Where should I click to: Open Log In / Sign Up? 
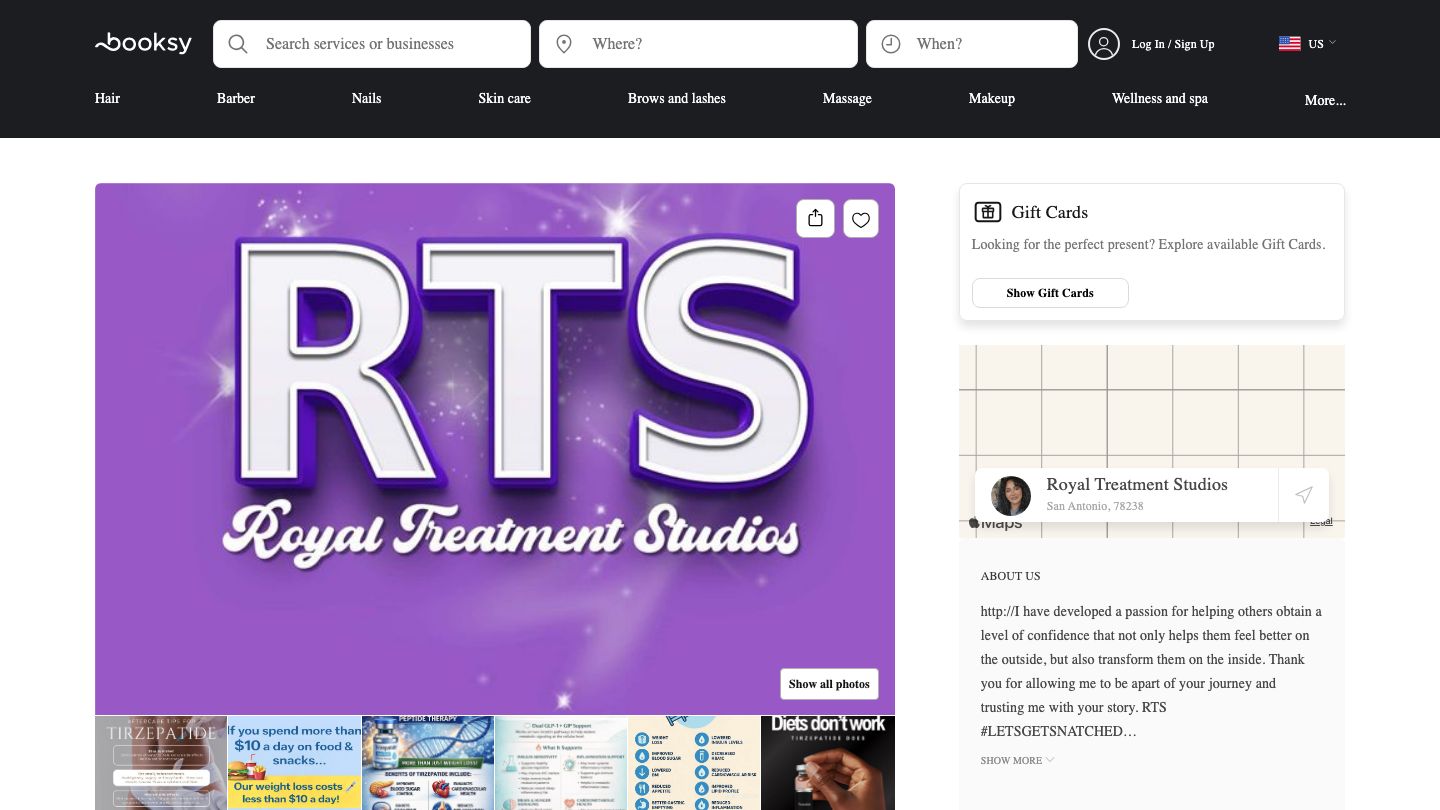tap(1172, 44)
